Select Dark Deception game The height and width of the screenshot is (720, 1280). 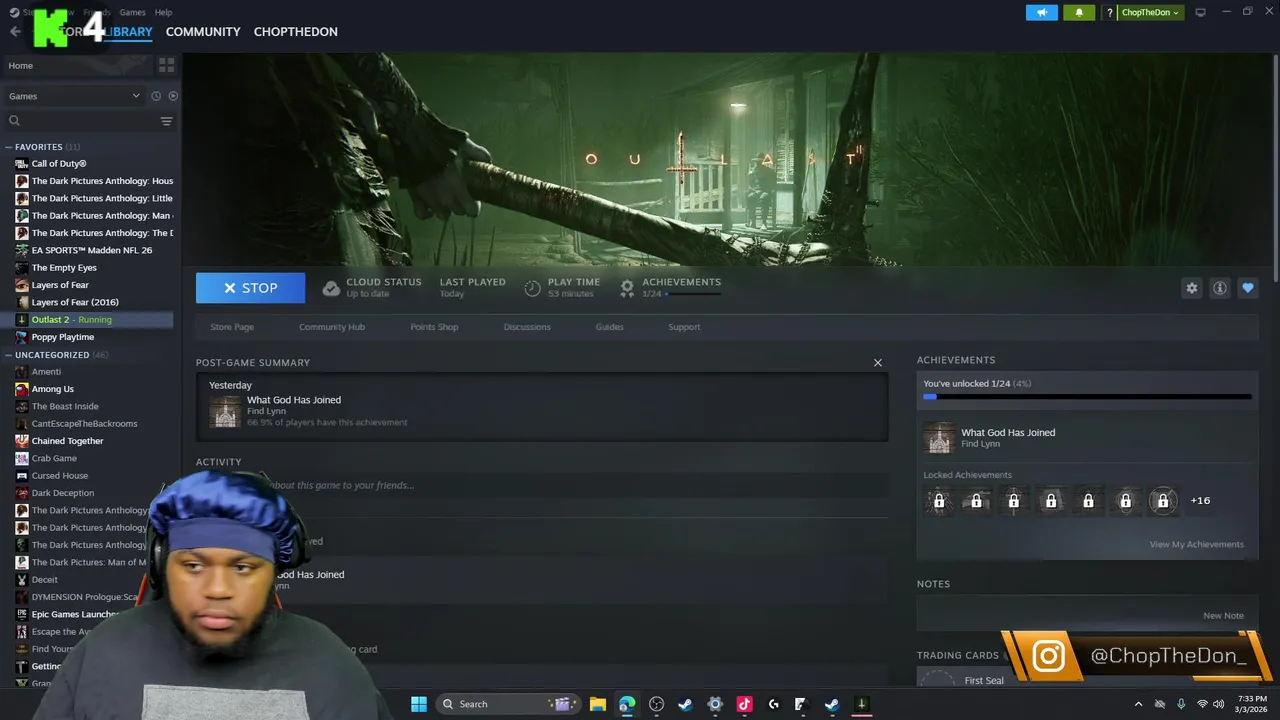tap(62, 493)
